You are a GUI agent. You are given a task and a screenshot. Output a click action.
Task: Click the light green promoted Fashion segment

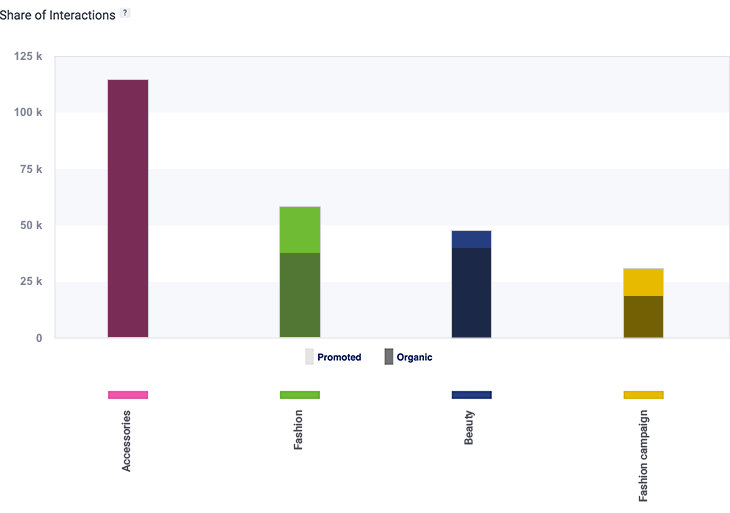(300, 230)
